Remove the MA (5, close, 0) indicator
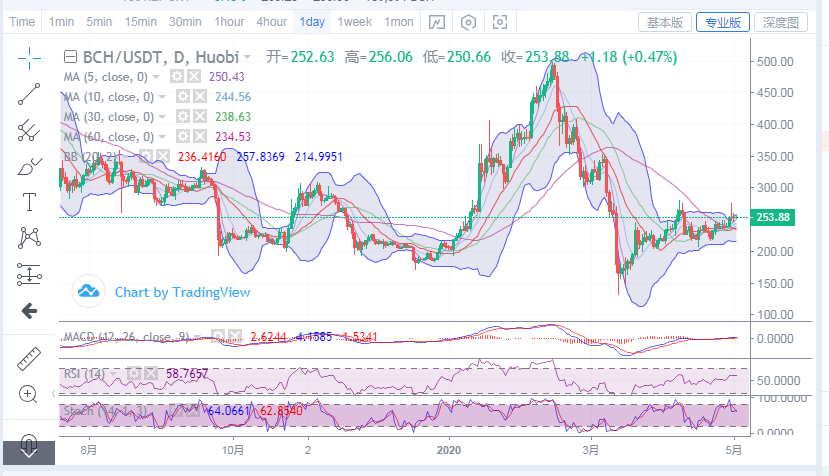The image size is (829, 476). pos(194,77)
